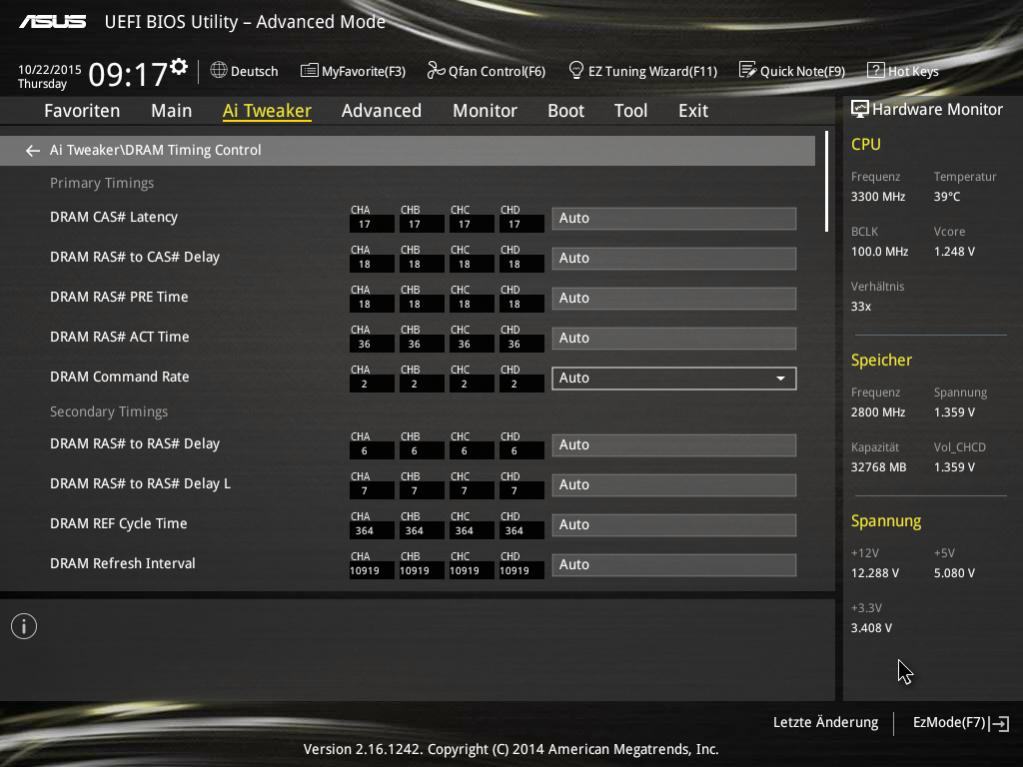Click the globe language icon
The width and height of the screenshot is (1023, 767).
[x=219, y=70]
